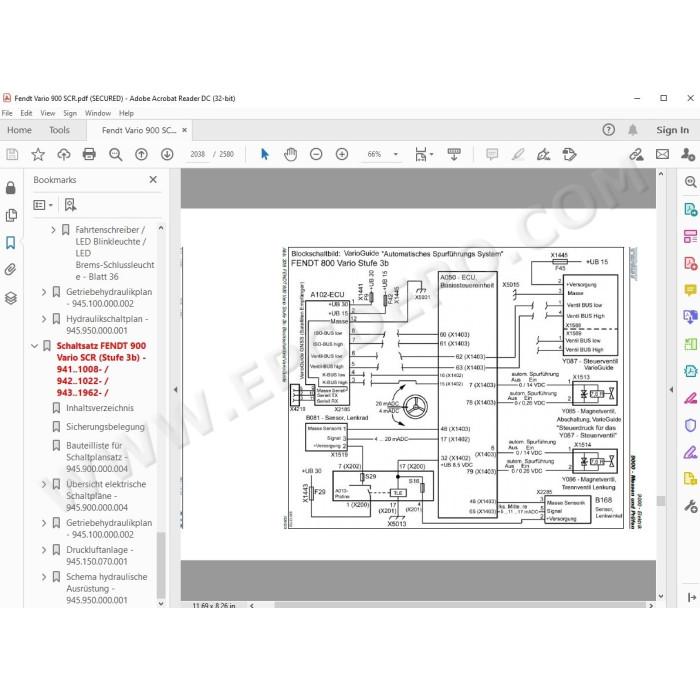Add document to starred with star icon
This screenshot has height=700, width=700.
[x=38, y=154]
